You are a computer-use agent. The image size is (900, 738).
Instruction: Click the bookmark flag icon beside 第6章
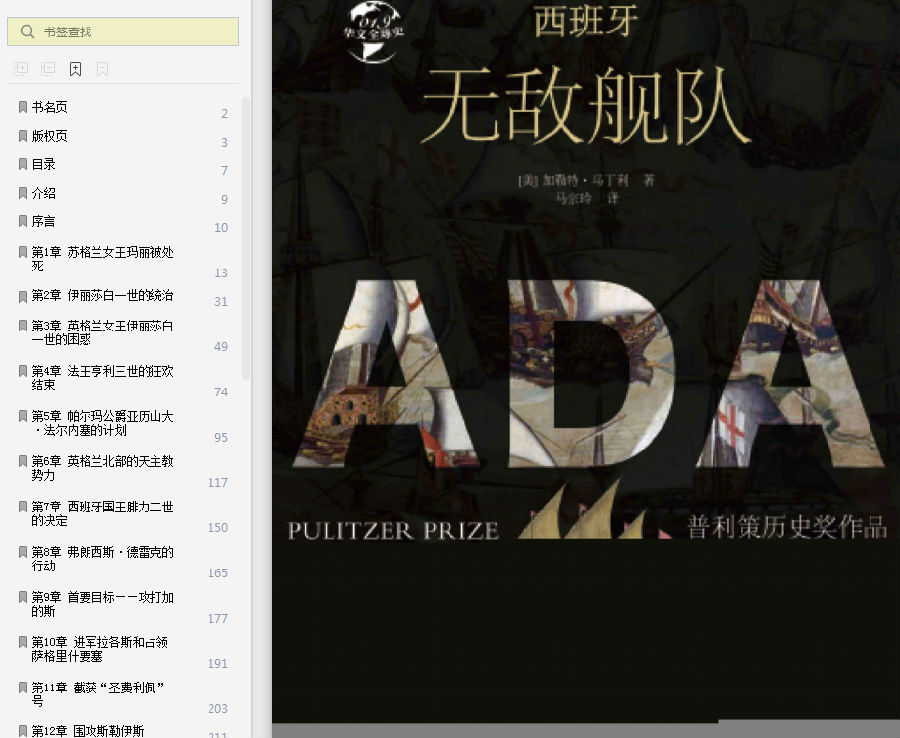click(x=23, y=461)
